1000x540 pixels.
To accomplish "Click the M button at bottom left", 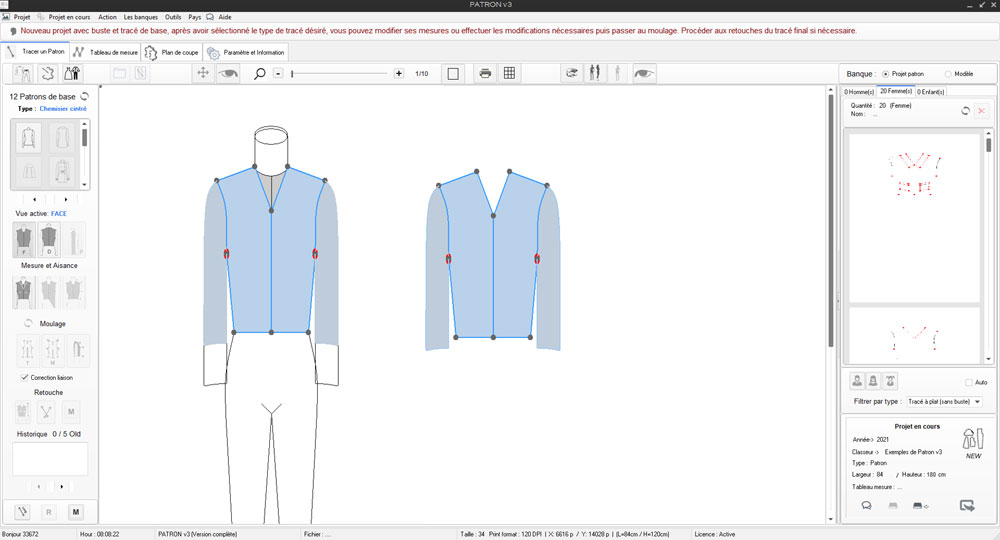I will [x=76, y=512].
